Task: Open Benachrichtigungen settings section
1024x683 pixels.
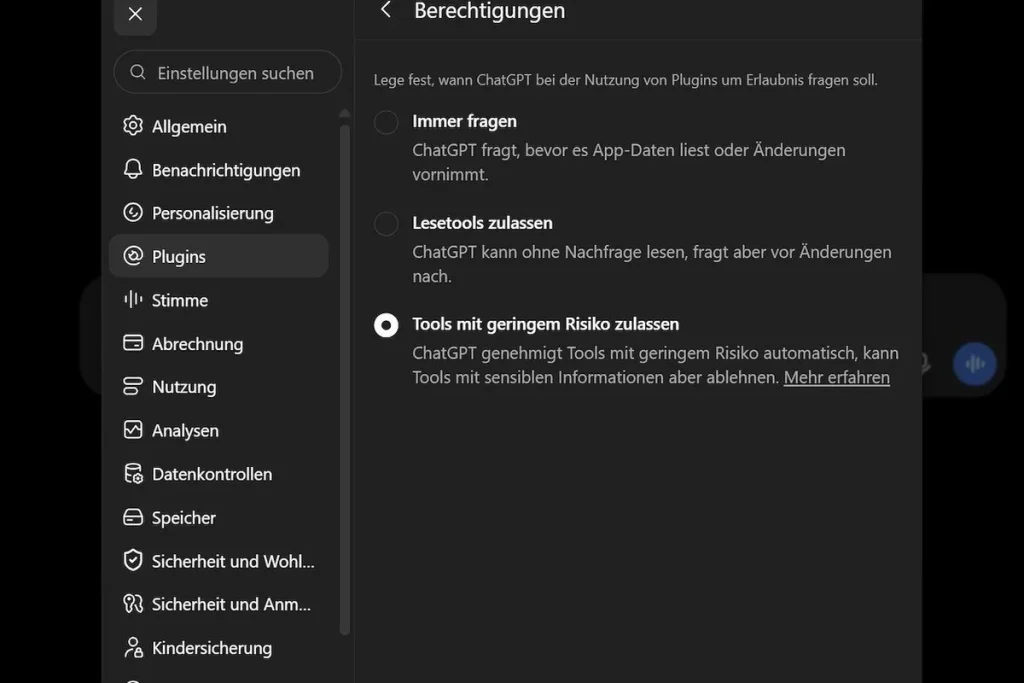Action: point(219,170)
